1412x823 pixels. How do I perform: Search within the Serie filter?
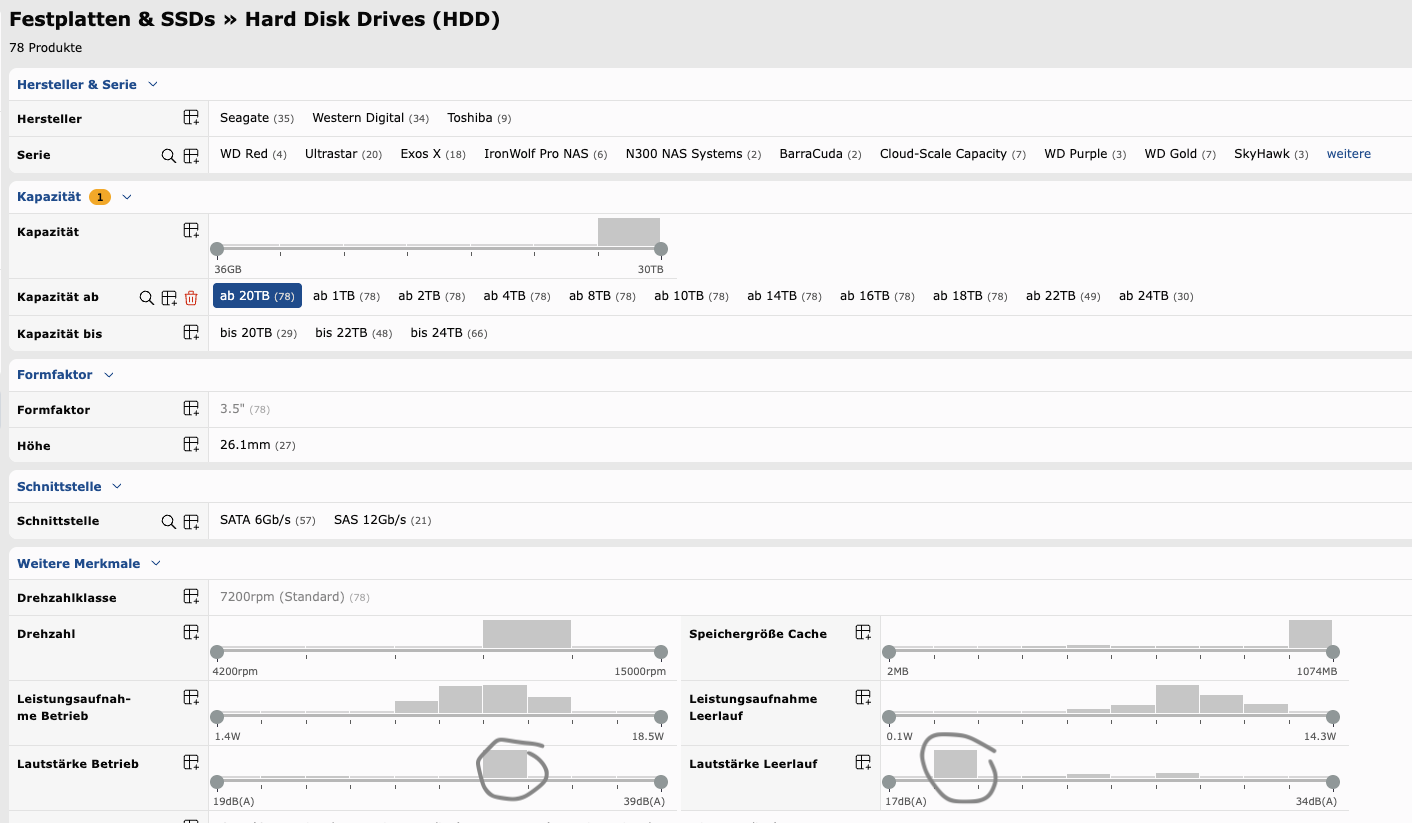click(x=169, y=156)
